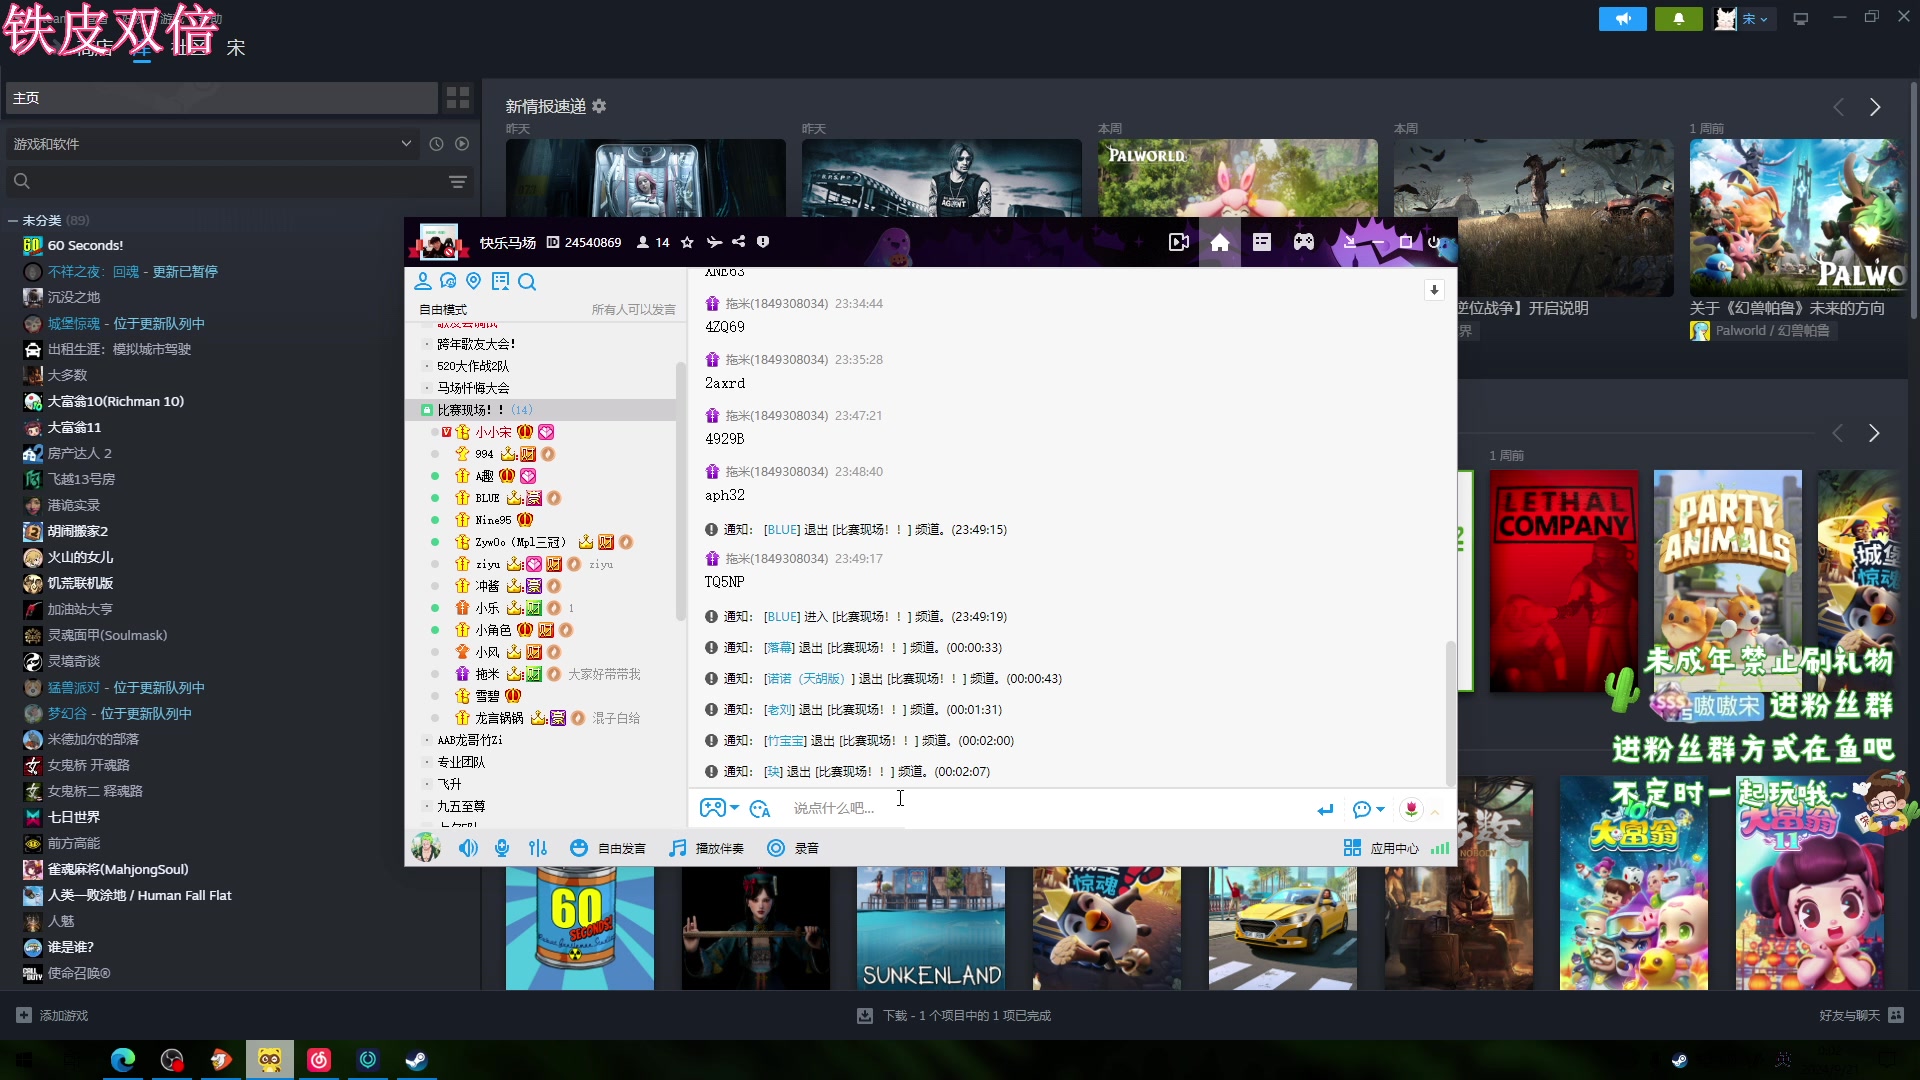Open Steam announcements megaphone icon
Image resolution: width=1920 pixels, height=1080 pixels.
(1622, 19)
